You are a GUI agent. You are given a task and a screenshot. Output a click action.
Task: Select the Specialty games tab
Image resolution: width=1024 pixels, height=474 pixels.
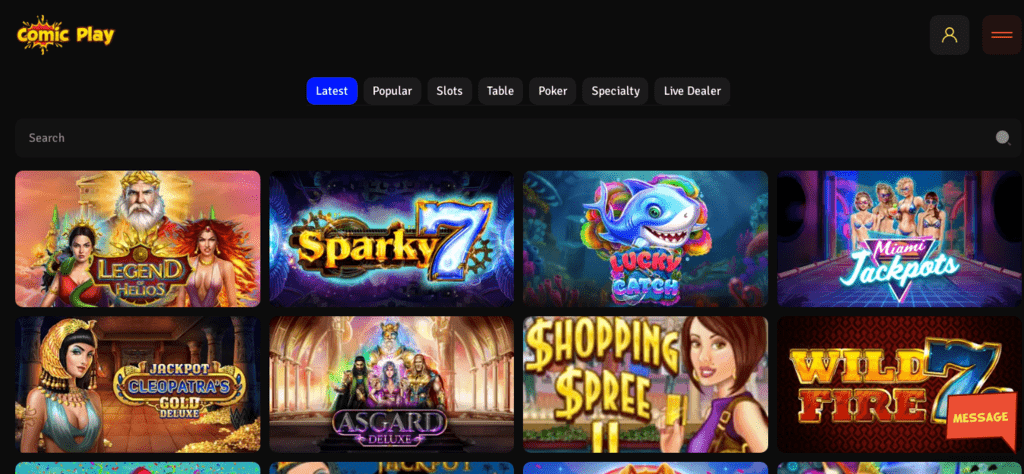(615, 91)
